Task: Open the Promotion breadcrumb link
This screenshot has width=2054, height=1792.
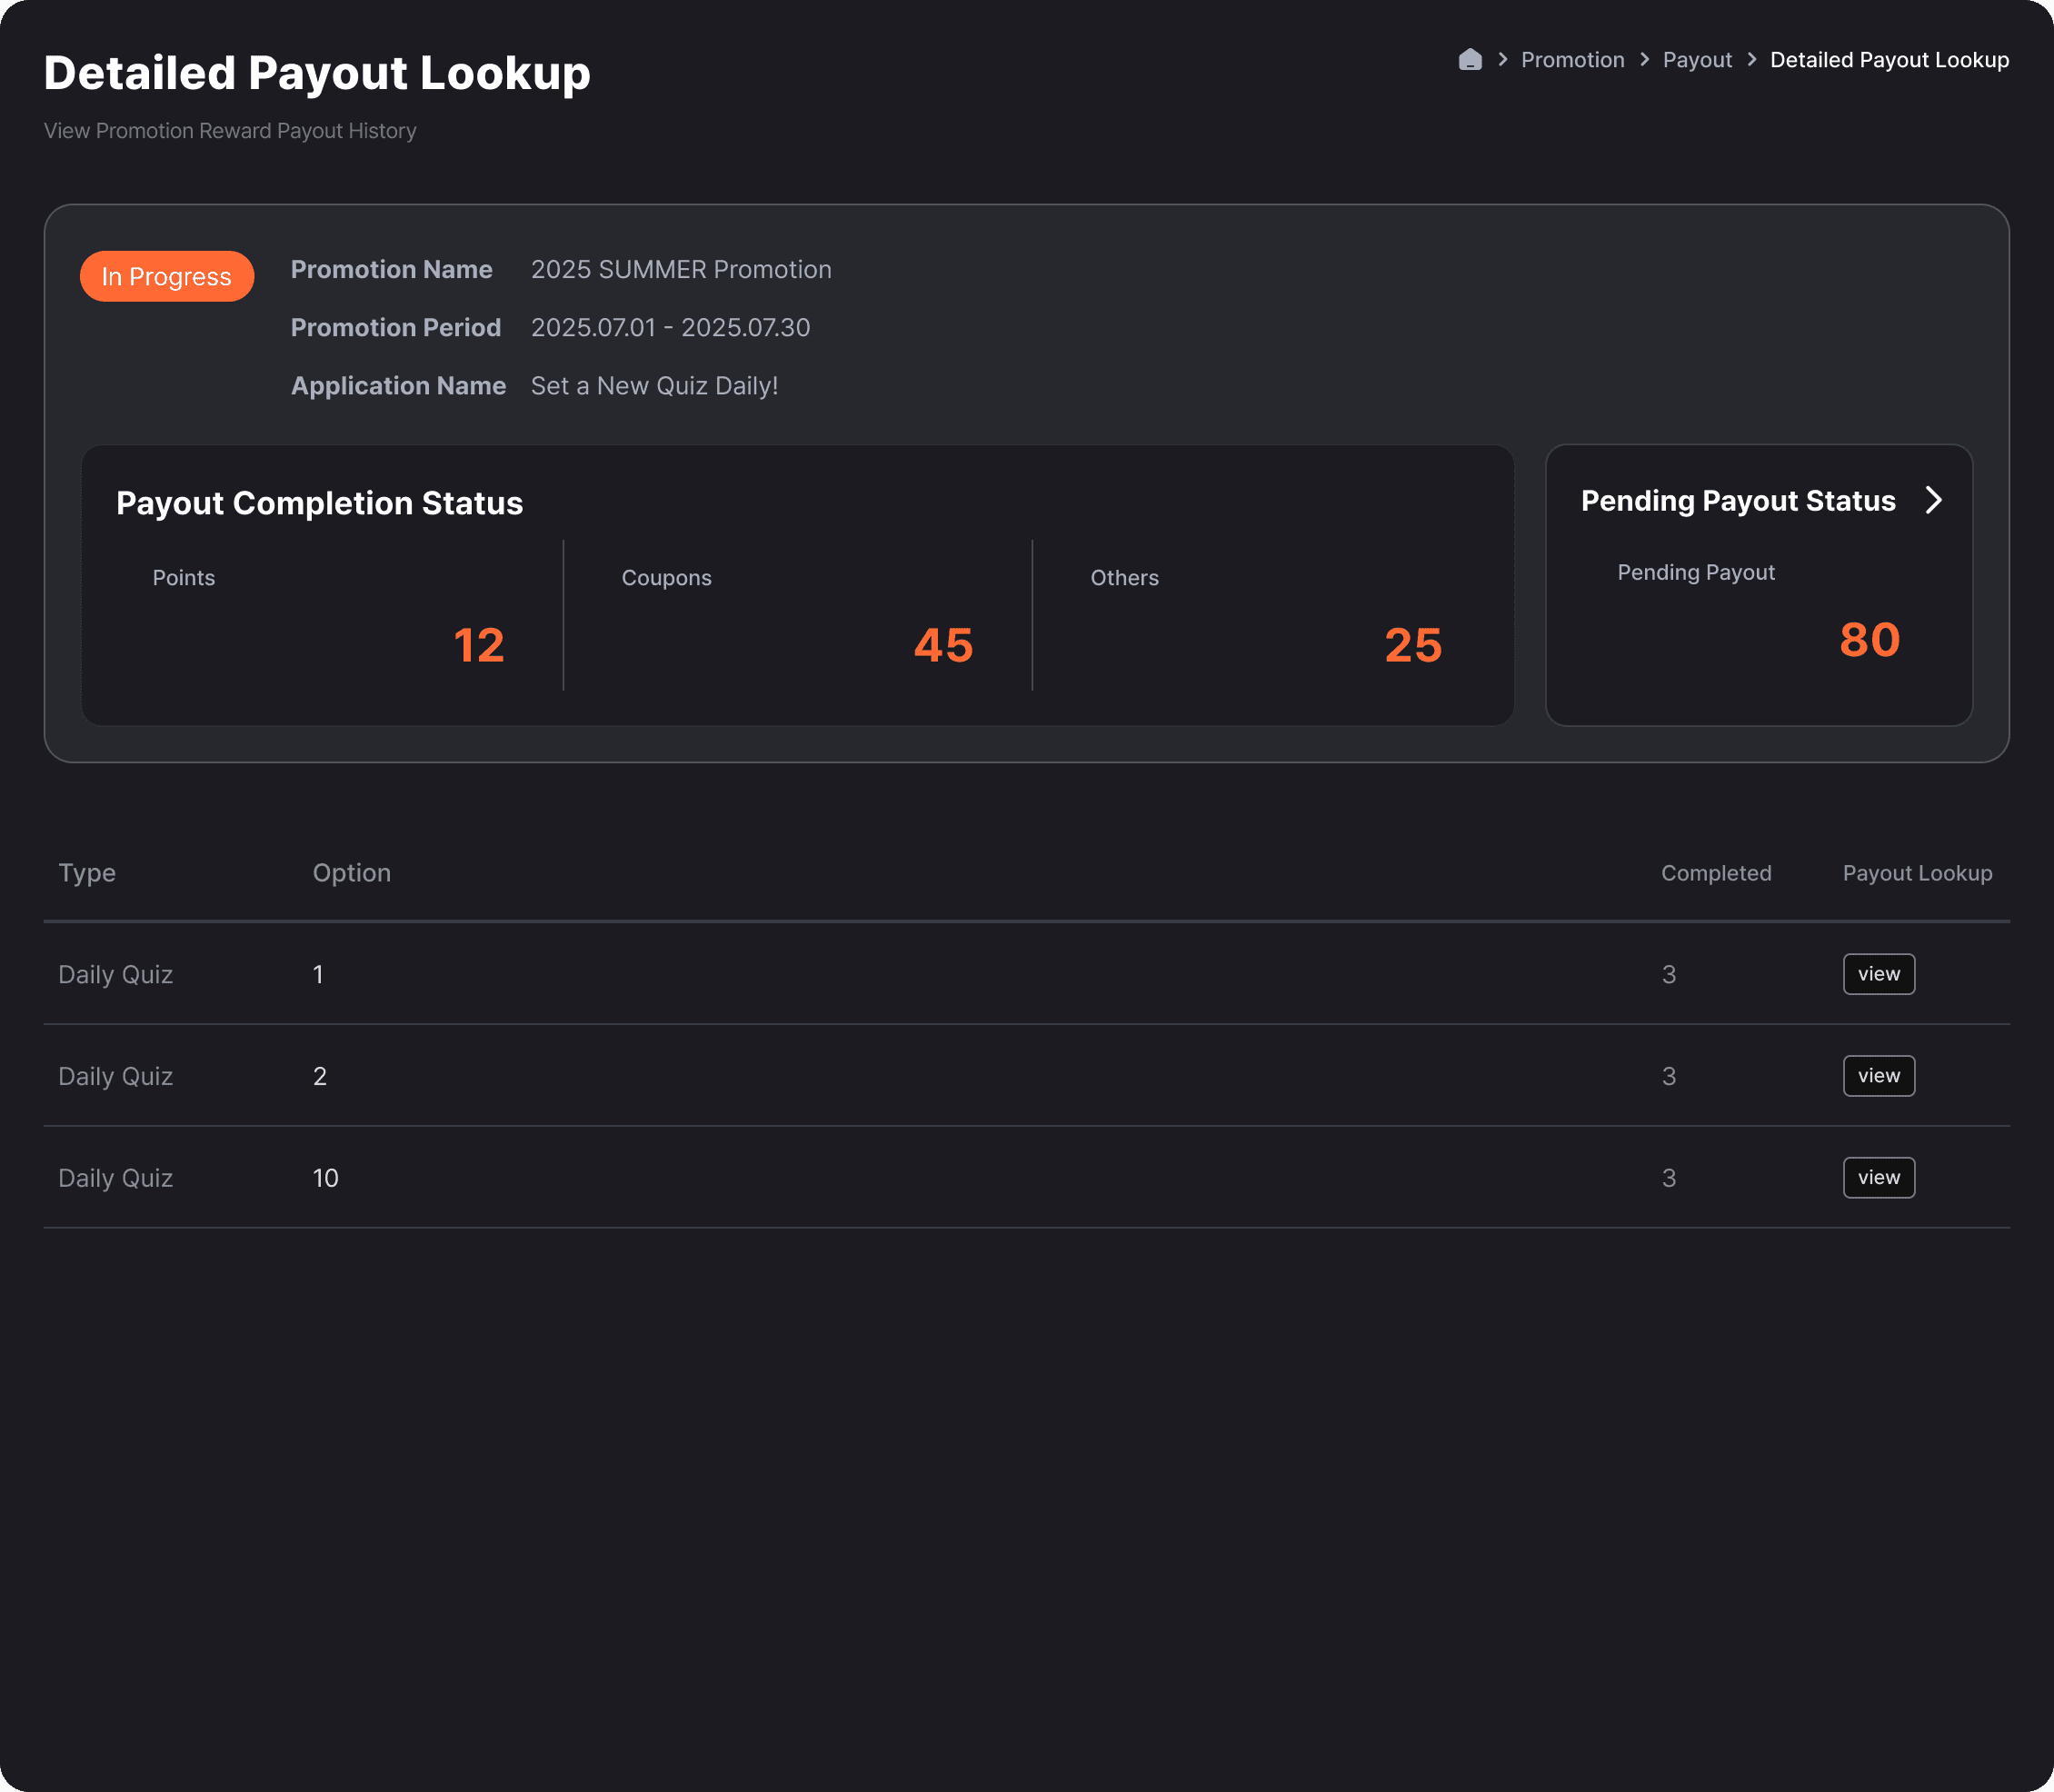Action: point(1572,60)
